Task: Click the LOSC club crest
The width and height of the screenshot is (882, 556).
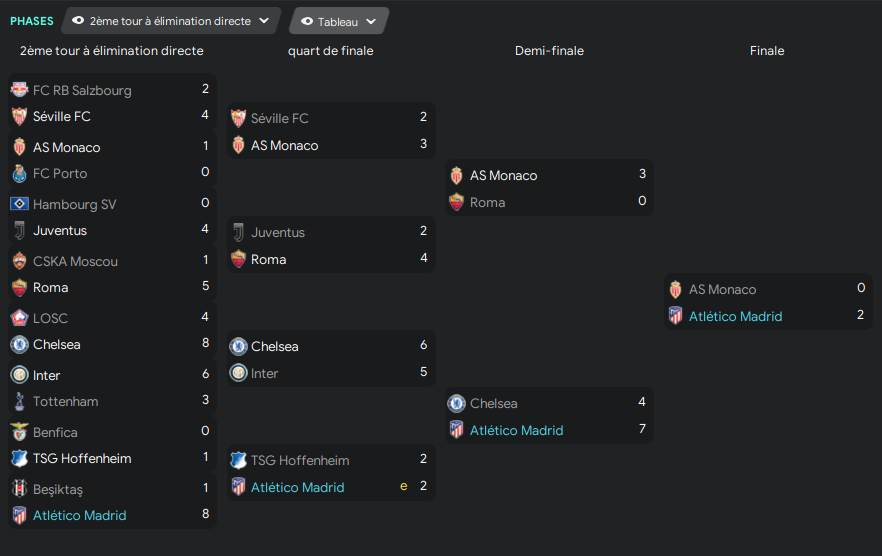Action: click(18, 318)
